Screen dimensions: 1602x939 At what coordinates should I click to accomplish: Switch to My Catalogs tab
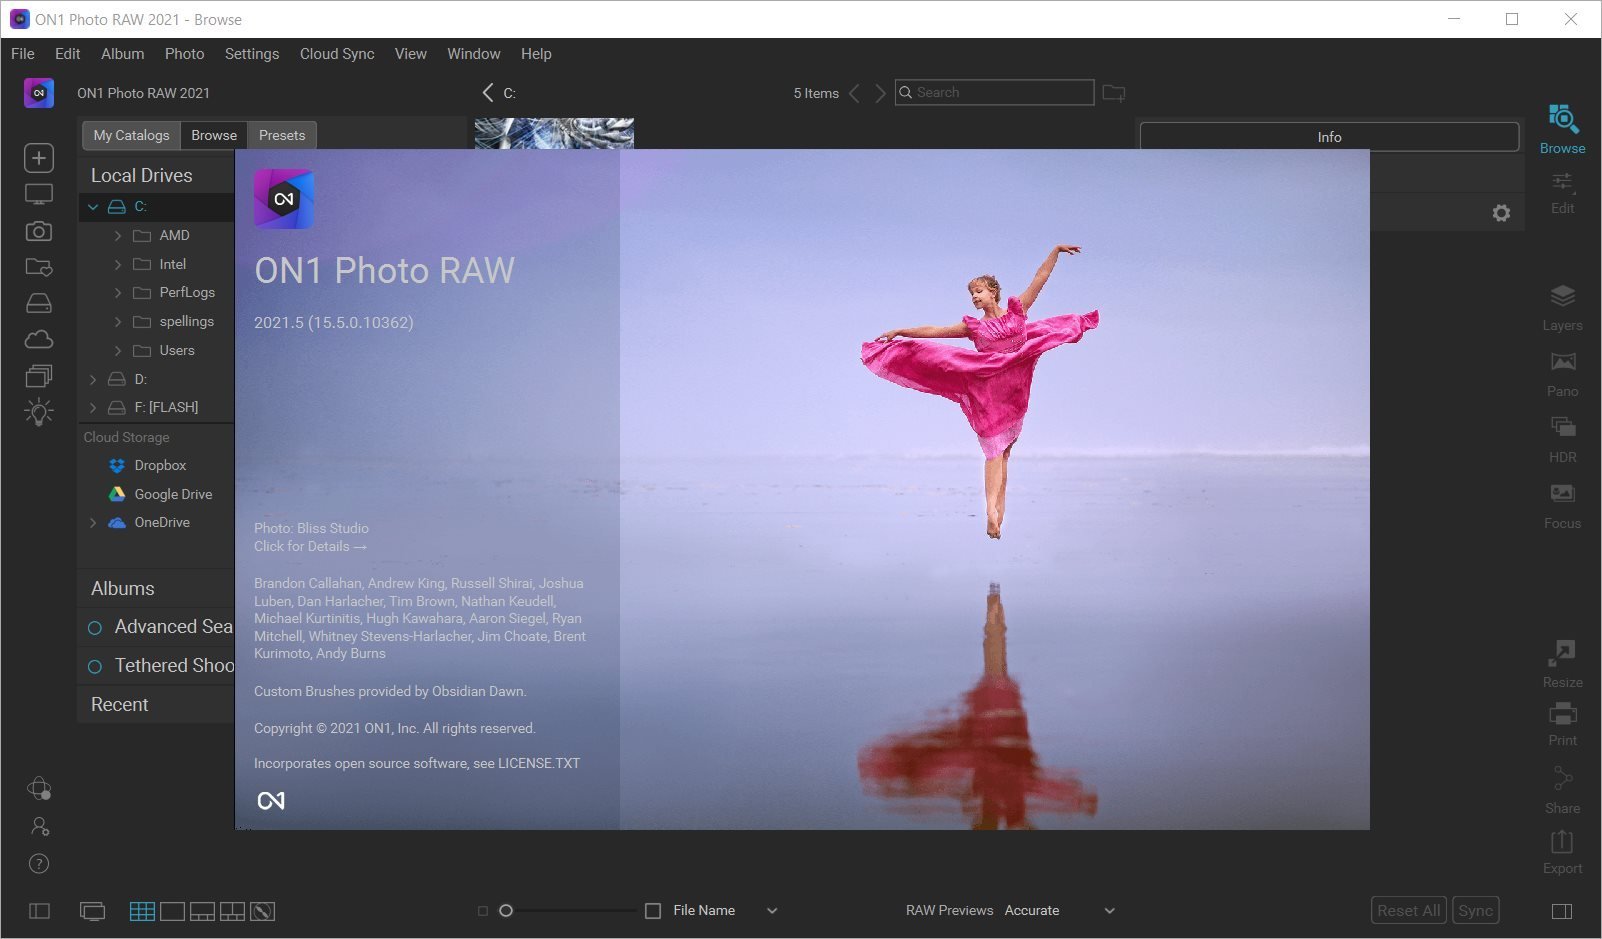pos(131,135)
